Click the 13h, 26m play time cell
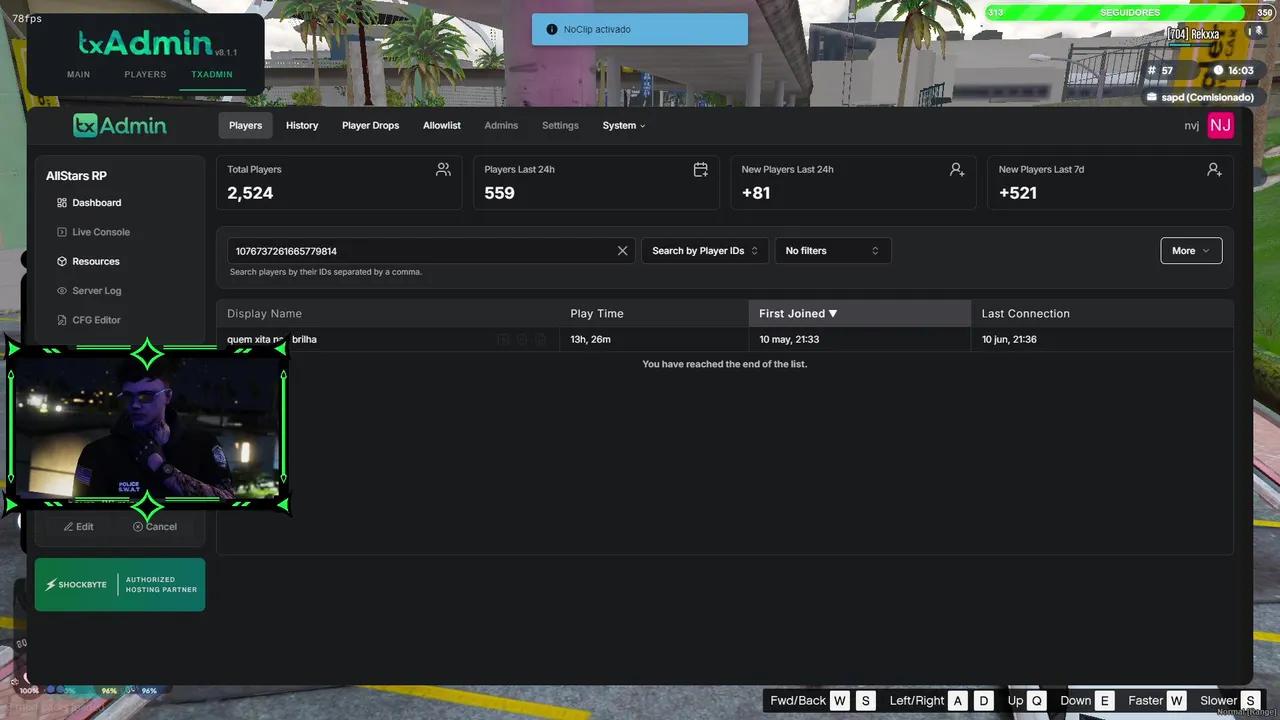 [x=590, y=340]
